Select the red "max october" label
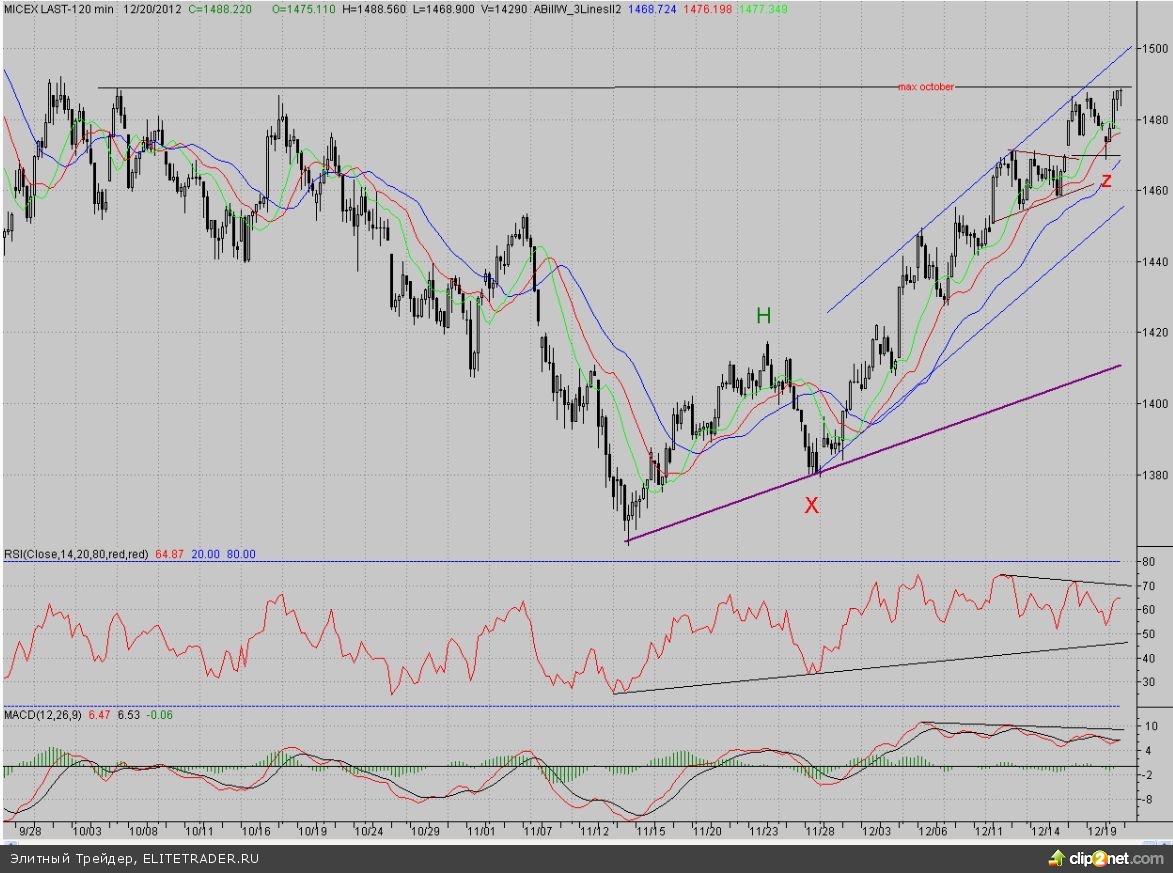 click(926, 87)
